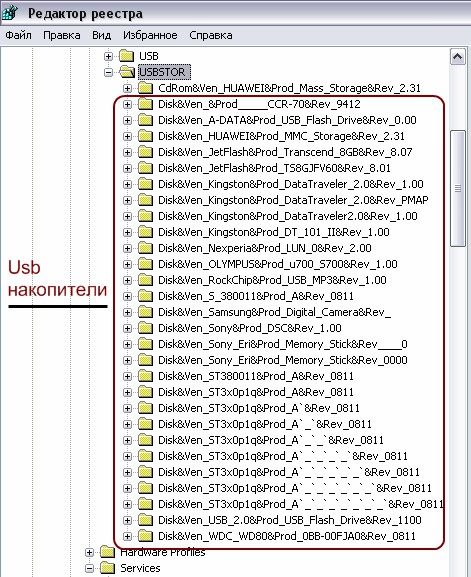The height and width of the screenshot is (577, 471).
Task: Click folder icon of Kingston DataTraveler_2.0 Rev_PMAP
Action: 146,200
